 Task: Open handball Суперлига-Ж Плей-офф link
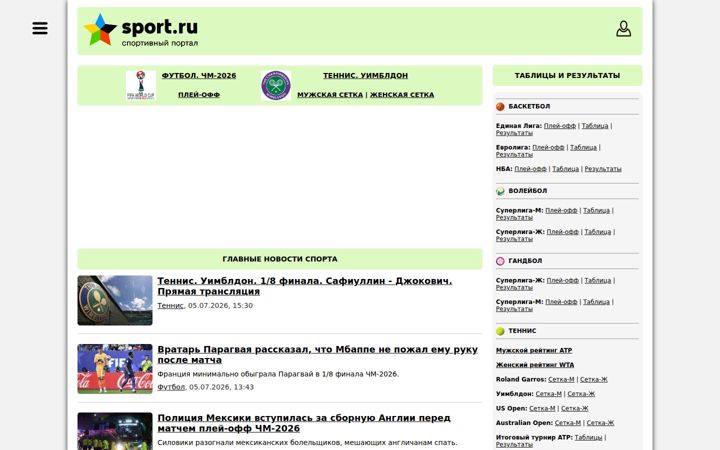[x=562, y=280]
